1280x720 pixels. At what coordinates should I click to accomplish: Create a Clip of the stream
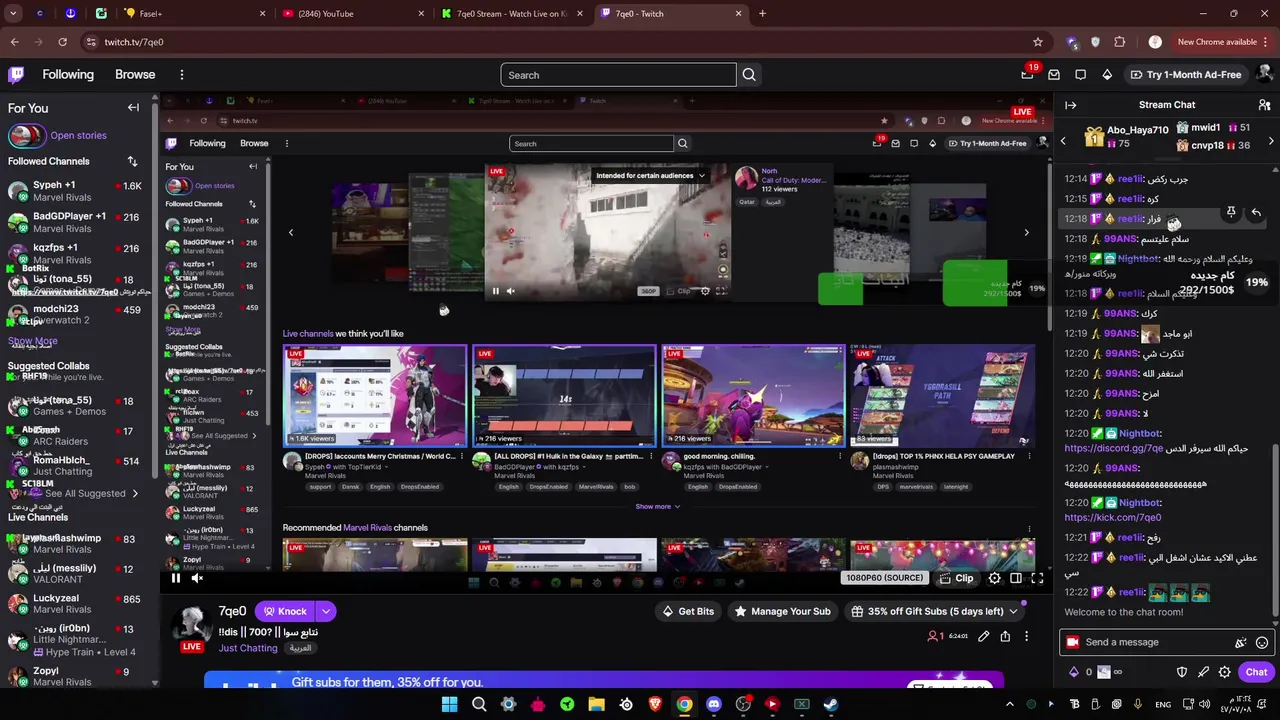point(956,578)
